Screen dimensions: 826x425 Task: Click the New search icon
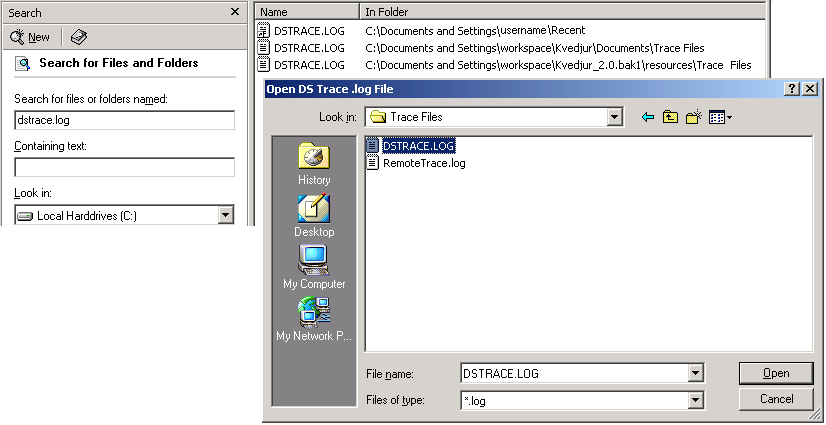pos(30,37)
